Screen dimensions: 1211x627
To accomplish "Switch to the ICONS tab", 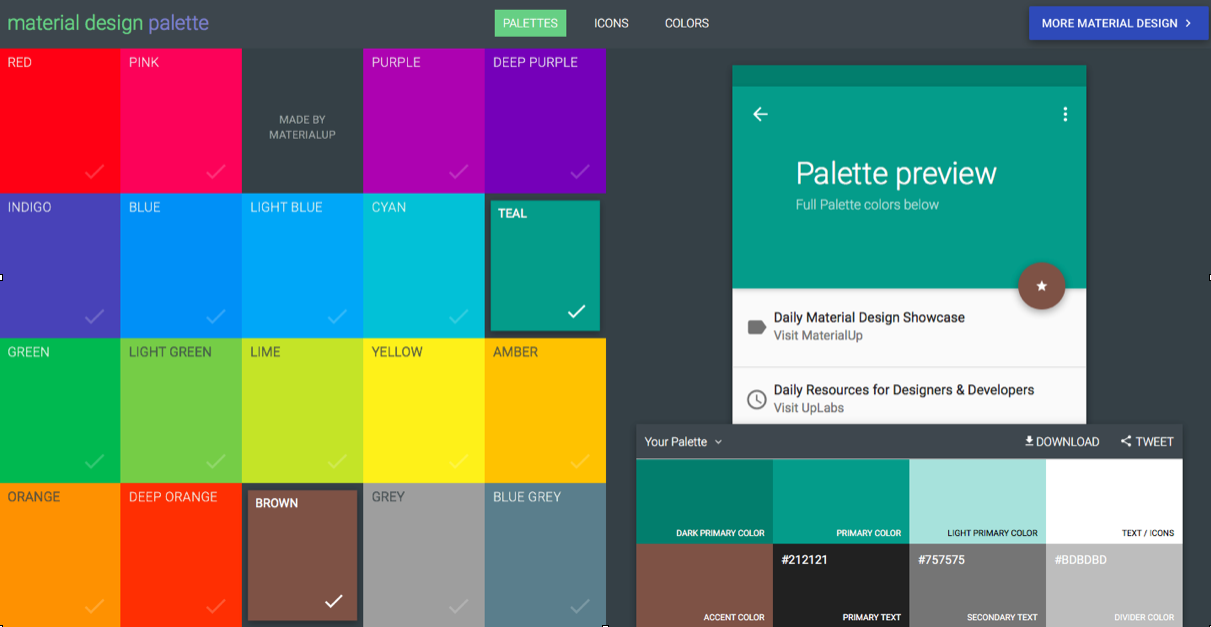I will pos(611,23).
